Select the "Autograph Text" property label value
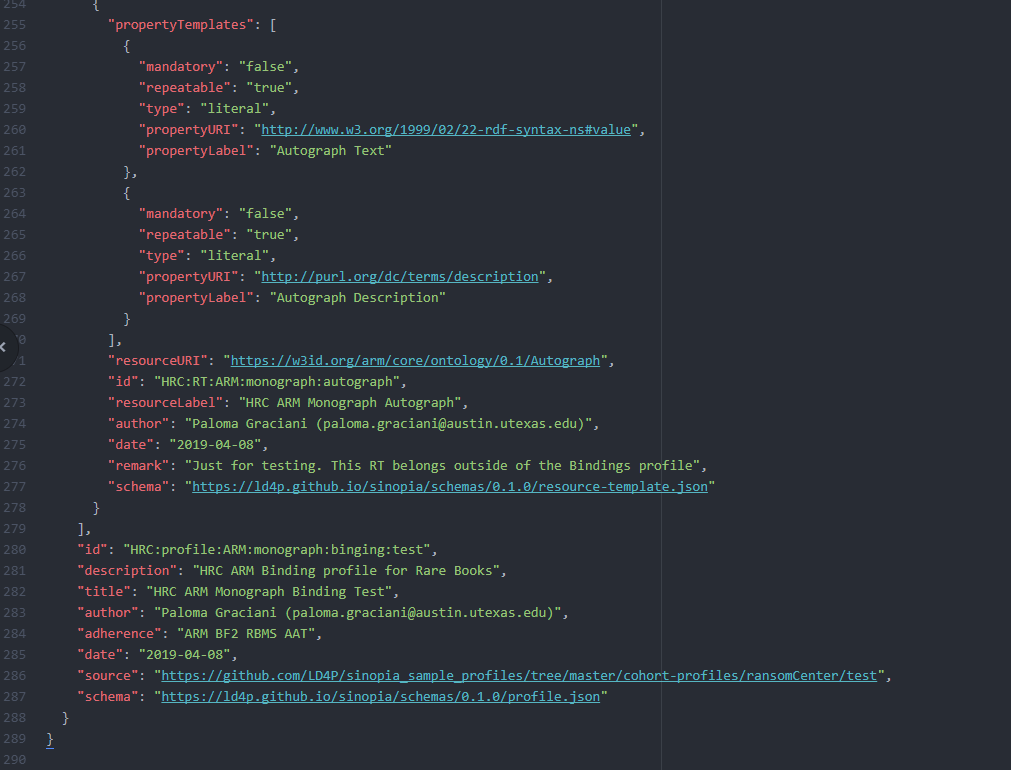 point(330,150)
